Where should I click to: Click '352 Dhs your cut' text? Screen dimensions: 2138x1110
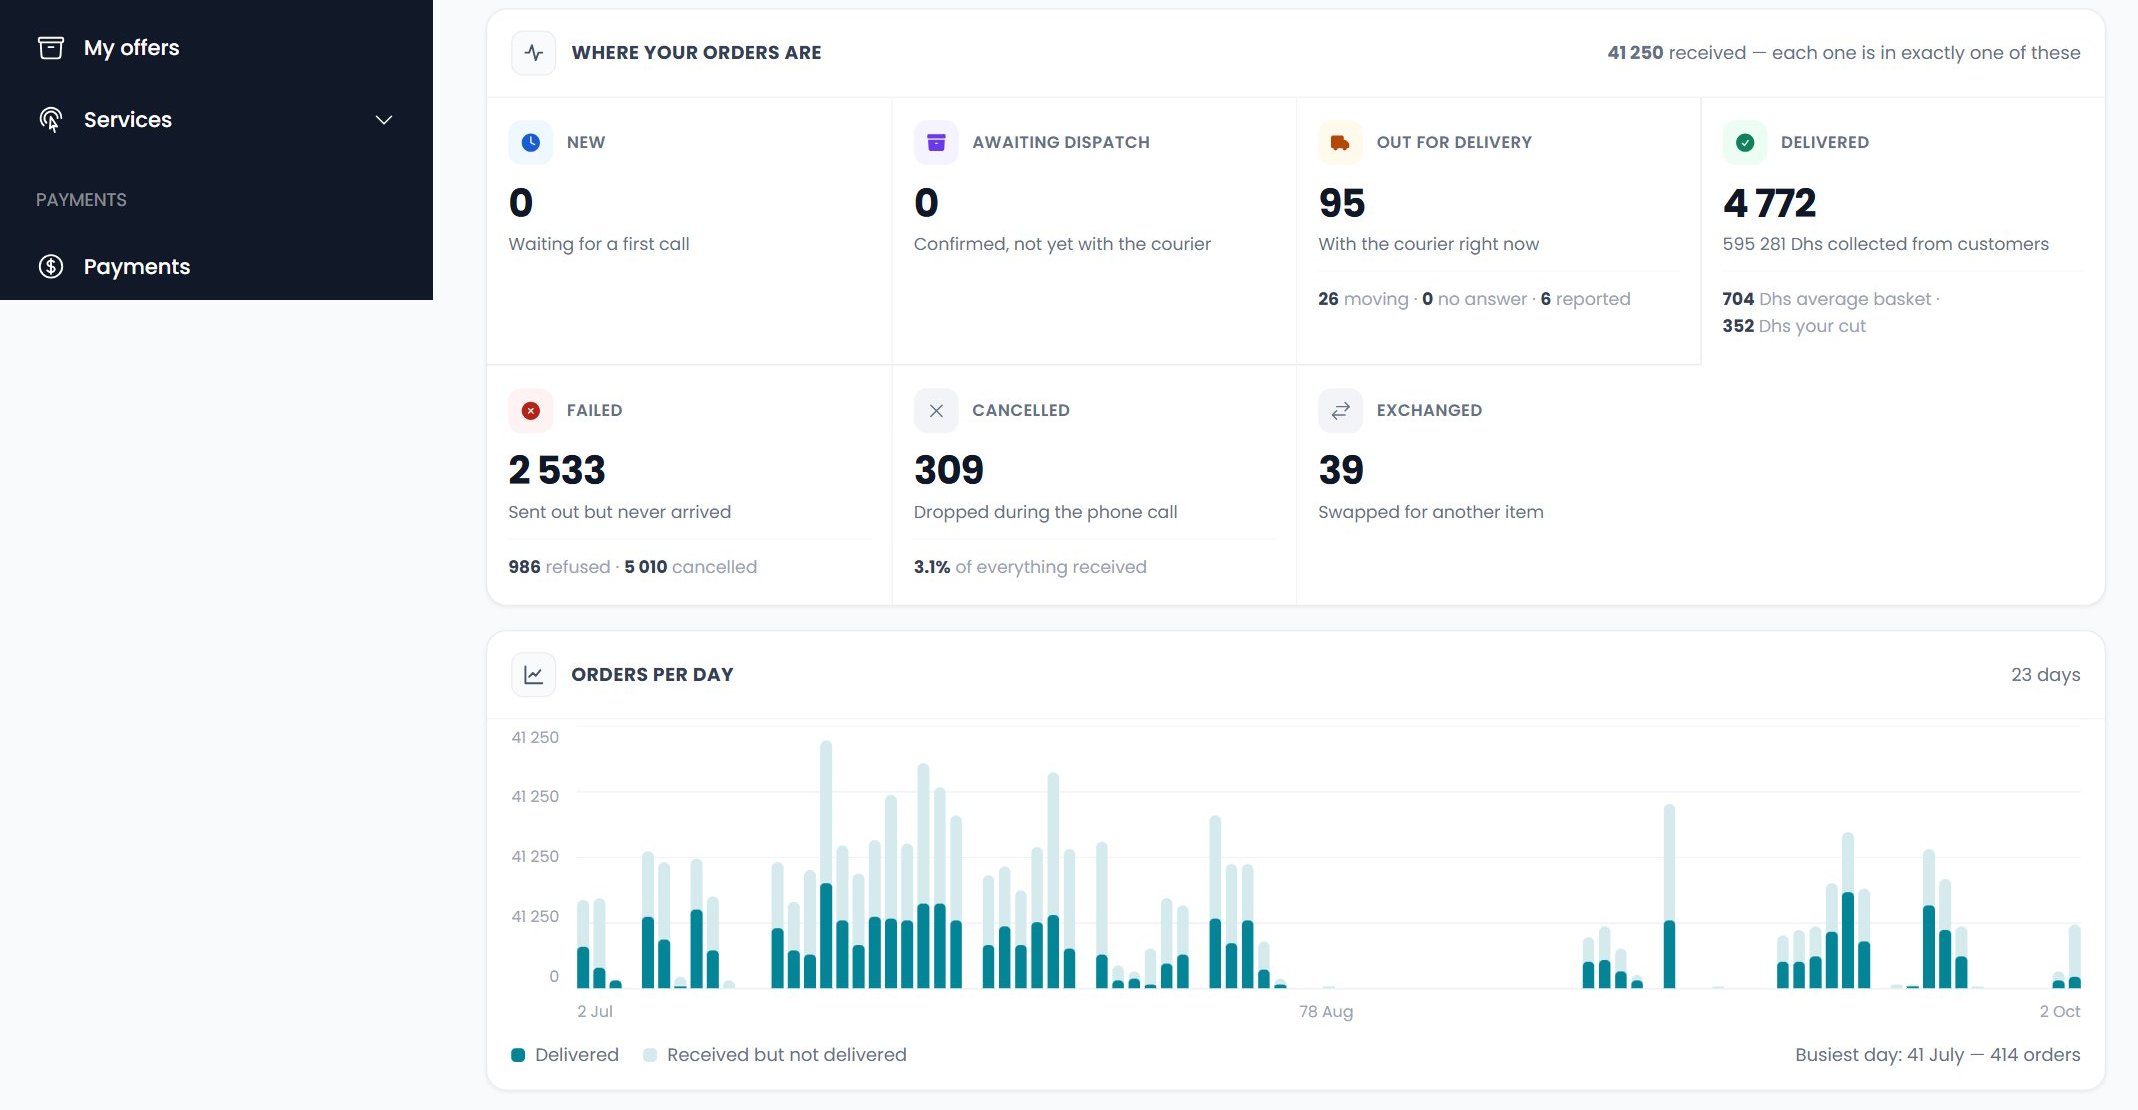[1794, 326]
